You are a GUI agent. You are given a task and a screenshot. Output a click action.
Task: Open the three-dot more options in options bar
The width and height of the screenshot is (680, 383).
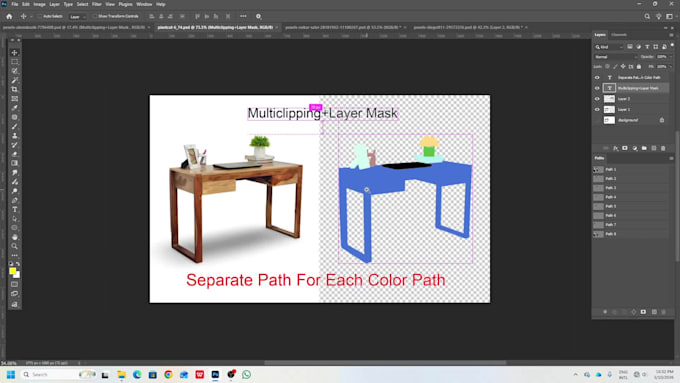[243, 16]
